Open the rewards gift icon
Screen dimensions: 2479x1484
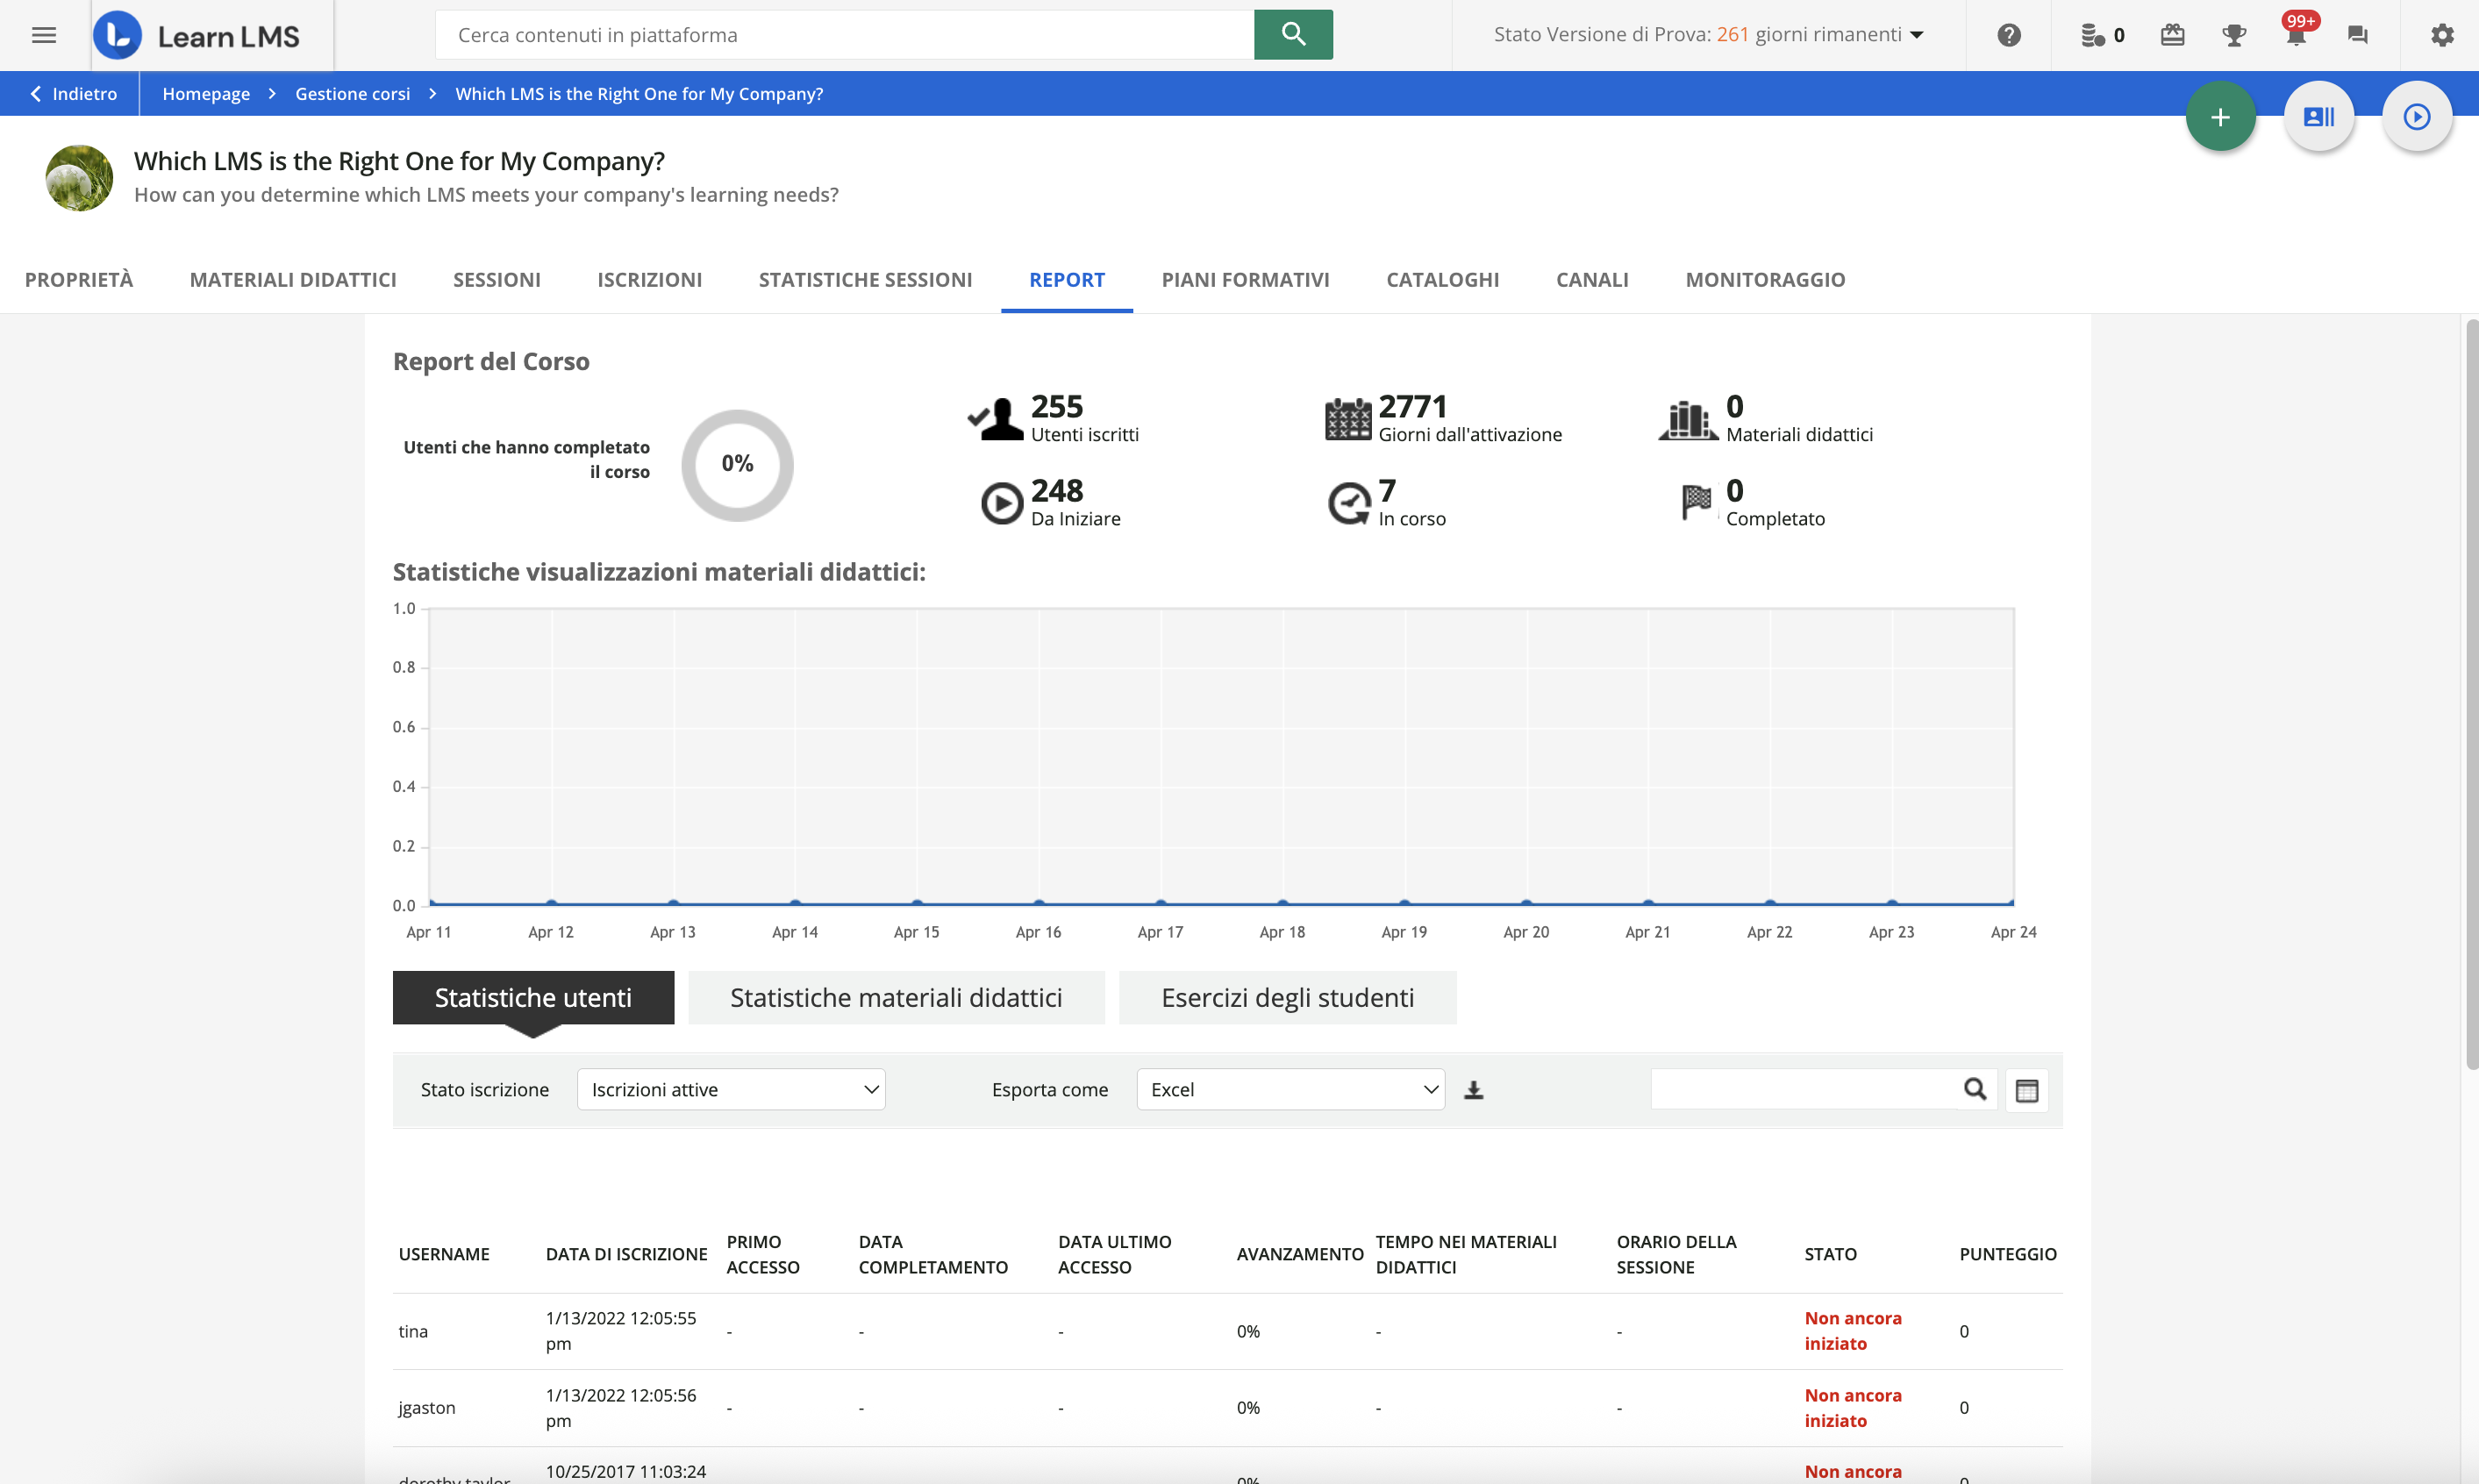click(2172, 35)
